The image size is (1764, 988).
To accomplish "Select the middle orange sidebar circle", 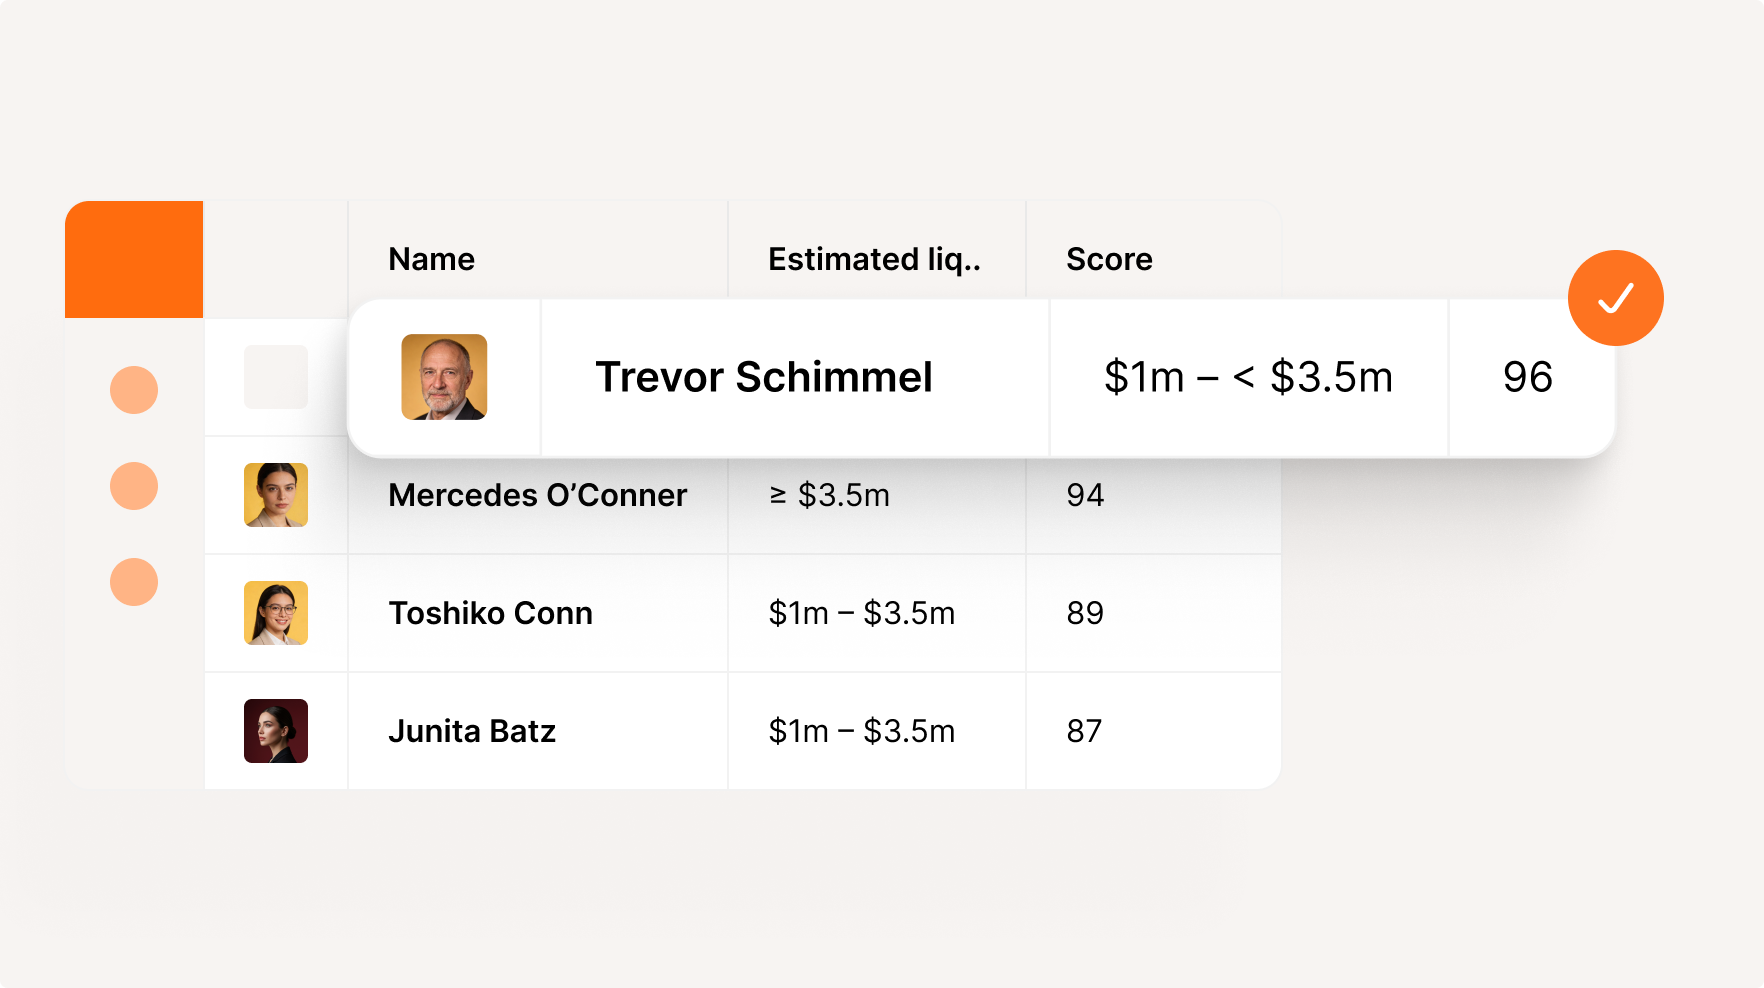I will click(134, 486).
